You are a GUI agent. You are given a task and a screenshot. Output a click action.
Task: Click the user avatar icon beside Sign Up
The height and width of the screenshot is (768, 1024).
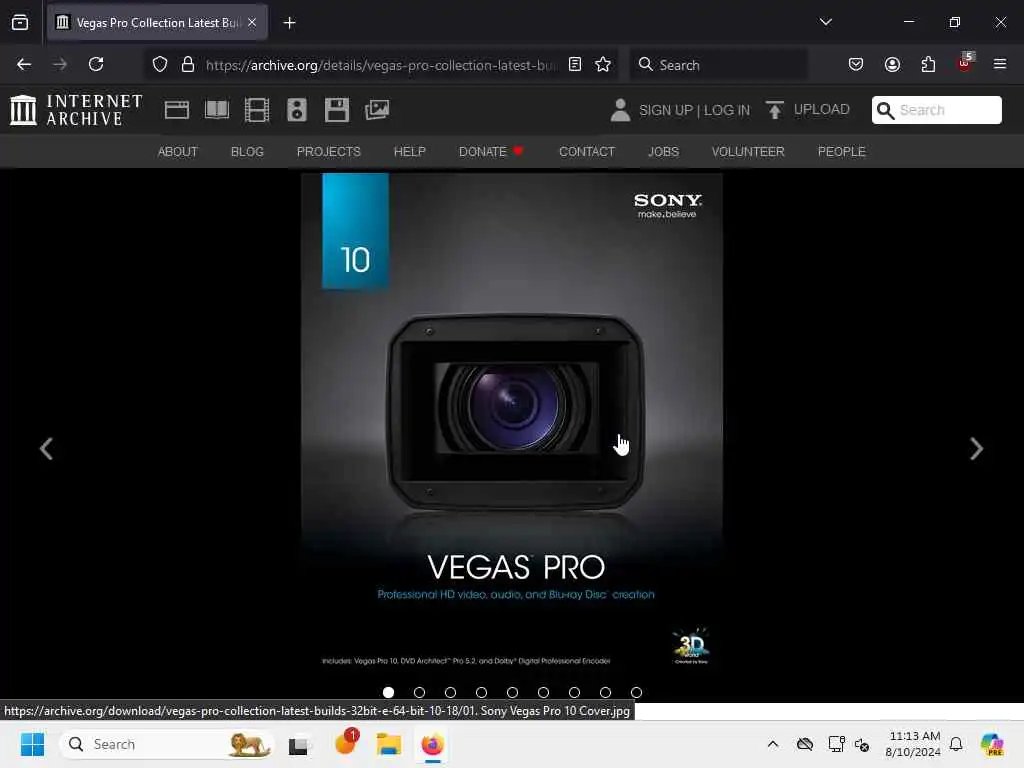click(620, 110)
